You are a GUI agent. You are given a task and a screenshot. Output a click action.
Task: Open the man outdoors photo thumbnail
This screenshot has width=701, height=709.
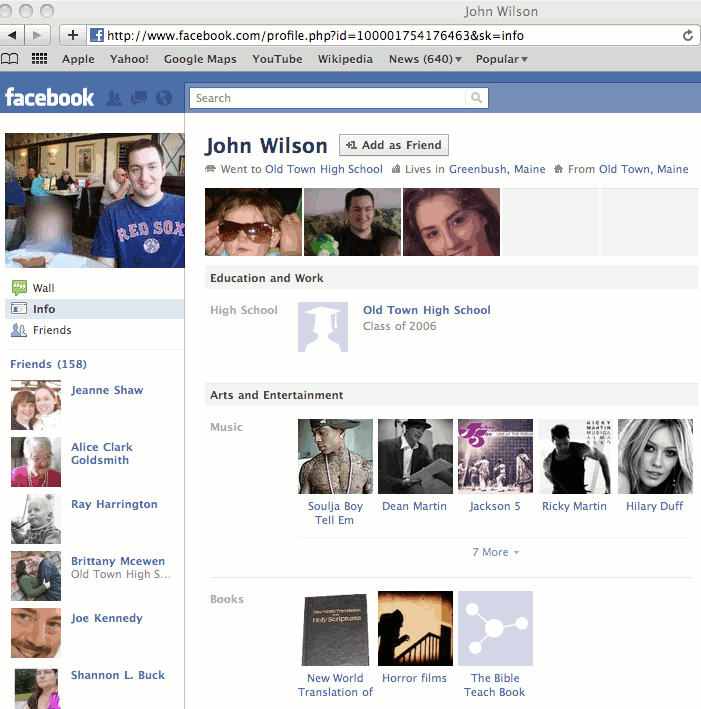pyautogui.click(x=352, y=222)
